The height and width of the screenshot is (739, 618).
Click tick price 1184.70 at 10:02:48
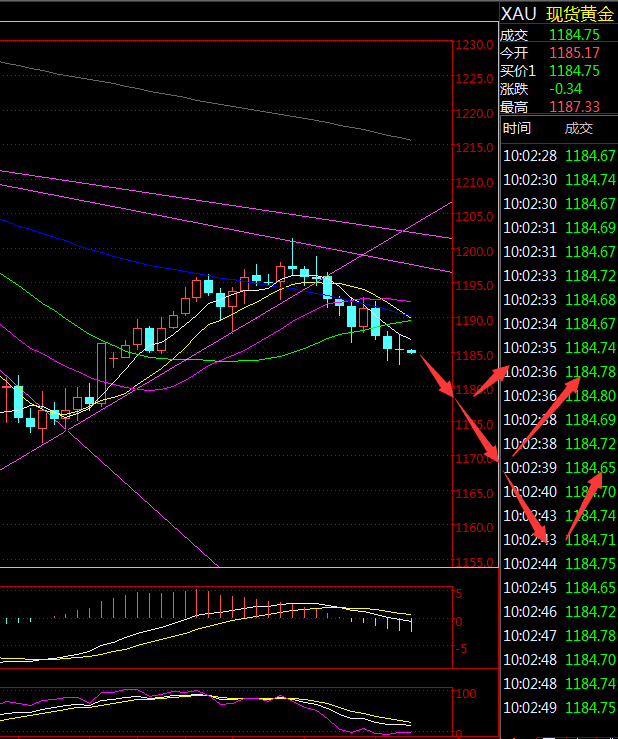tap(590, 659)
